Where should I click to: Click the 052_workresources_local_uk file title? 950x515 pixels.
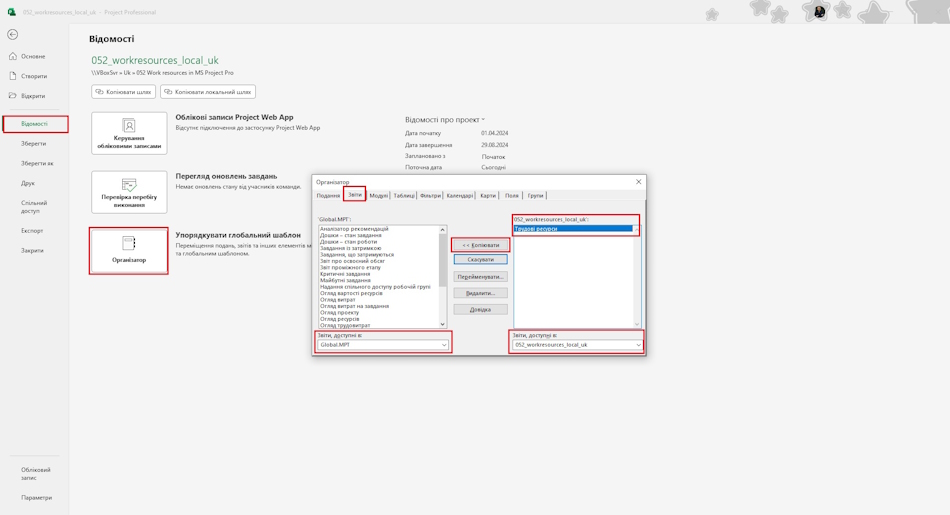(155, 61)
